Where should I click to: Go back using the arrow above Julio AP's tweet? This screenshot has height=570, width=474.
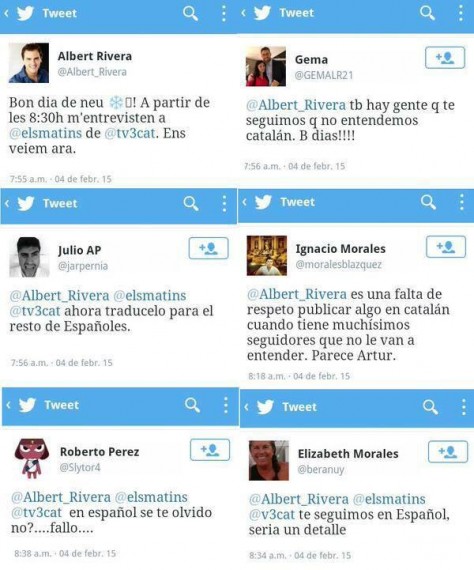(x=7, y=203)
